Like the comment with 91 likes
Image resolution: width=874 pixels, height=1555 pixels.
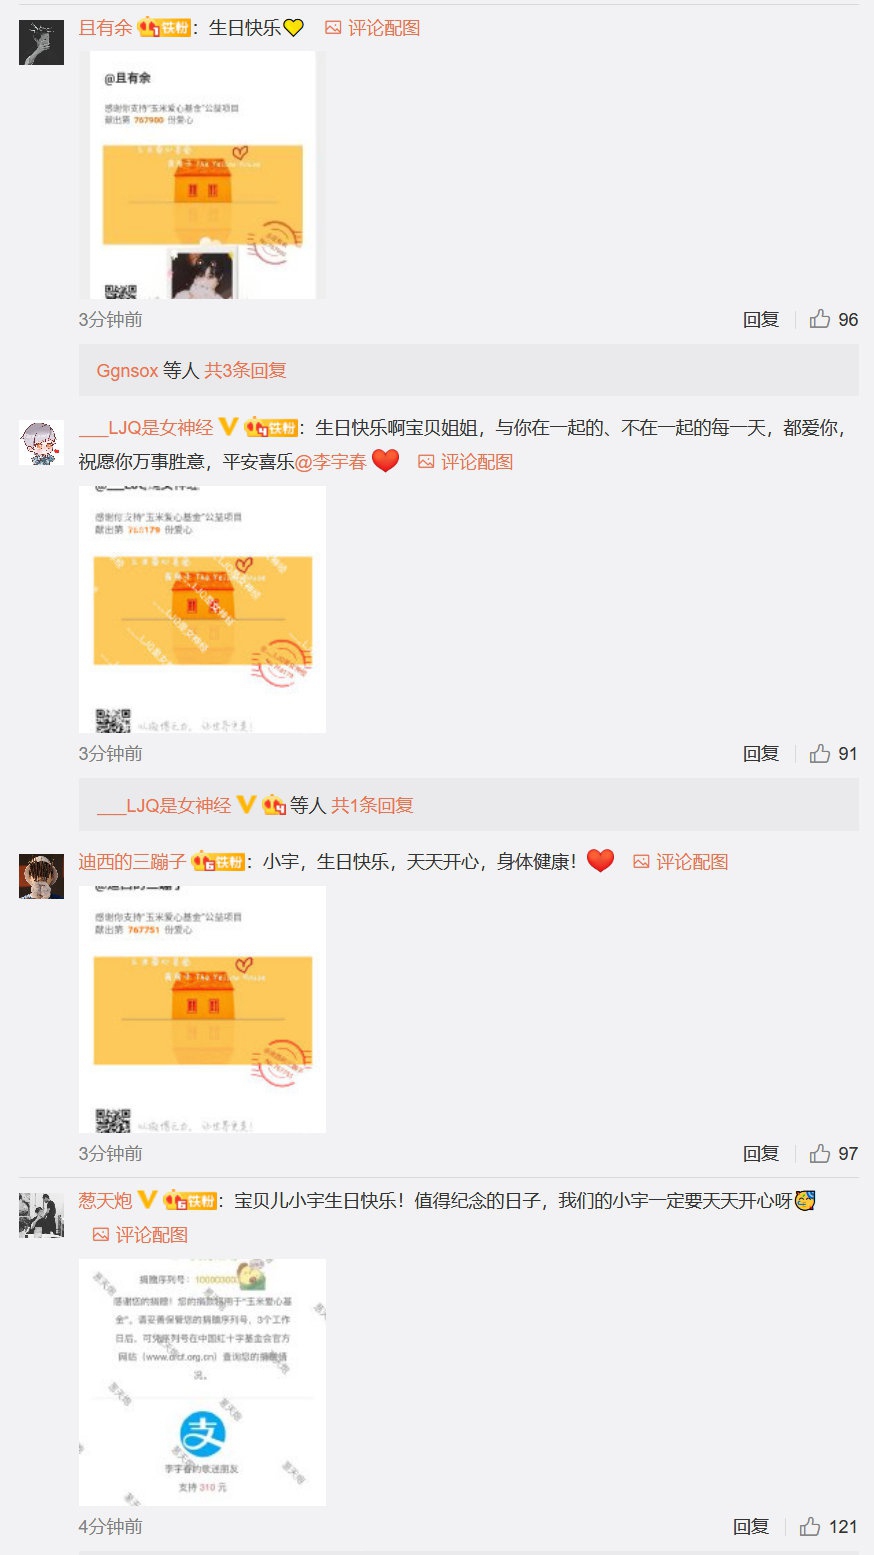point(820,753)
